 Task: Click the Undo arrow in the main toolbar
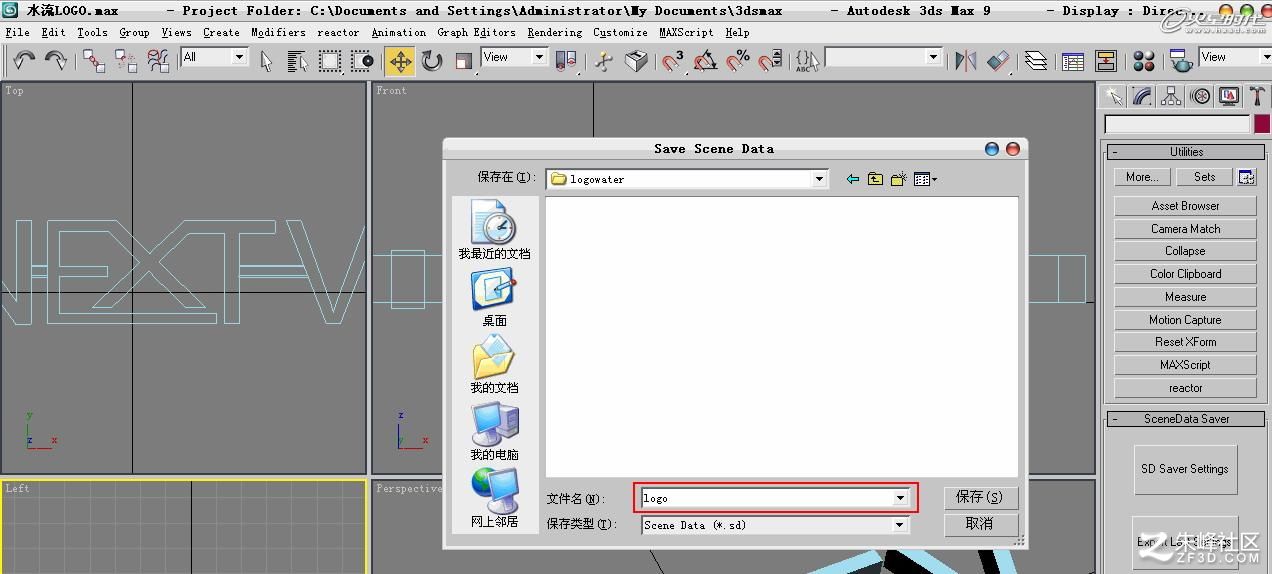click(24, 61)
